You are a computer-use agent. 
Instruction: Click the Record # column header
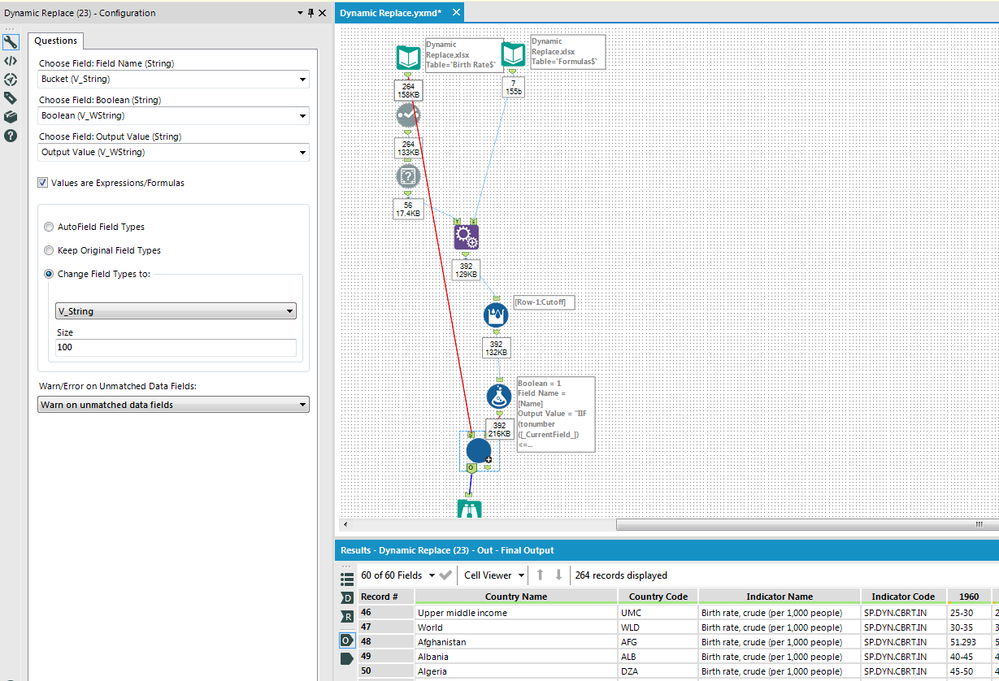click(385, 597)
